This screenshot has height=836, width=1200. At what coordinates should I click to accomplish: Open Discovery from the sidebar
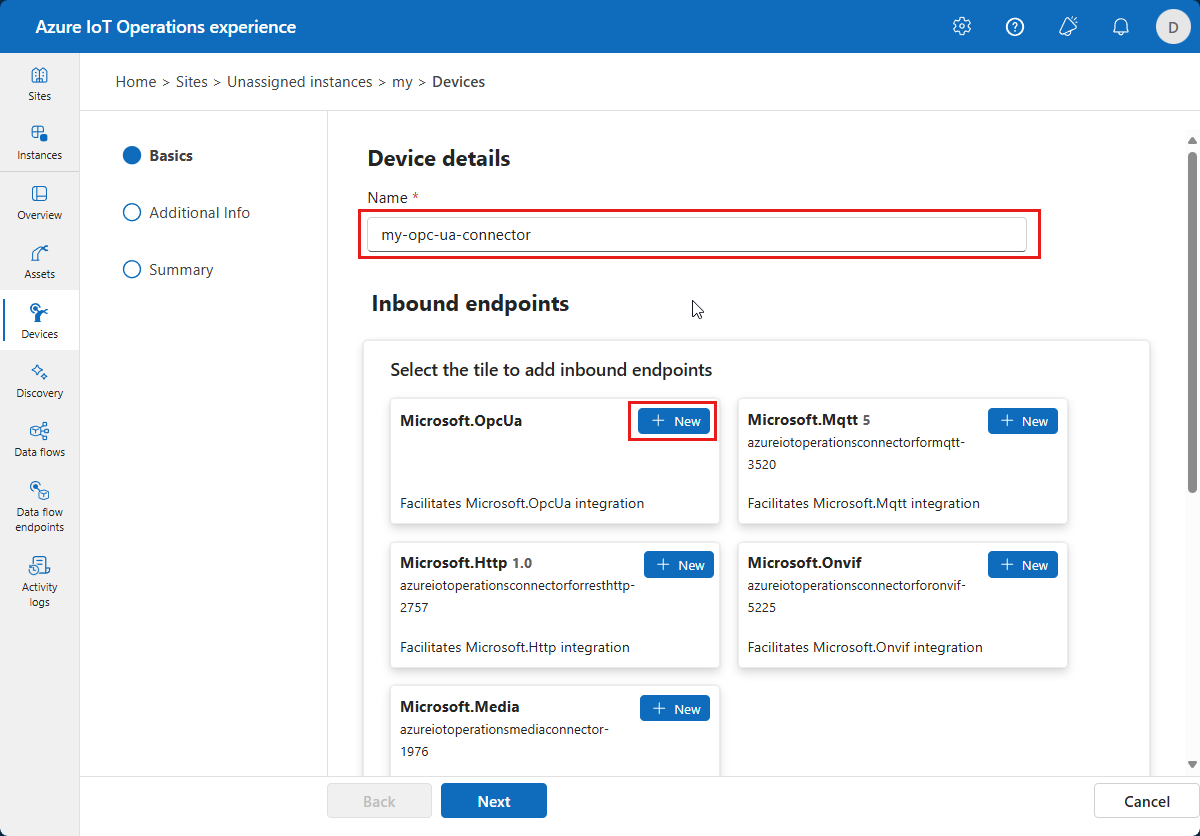point(39,380)
